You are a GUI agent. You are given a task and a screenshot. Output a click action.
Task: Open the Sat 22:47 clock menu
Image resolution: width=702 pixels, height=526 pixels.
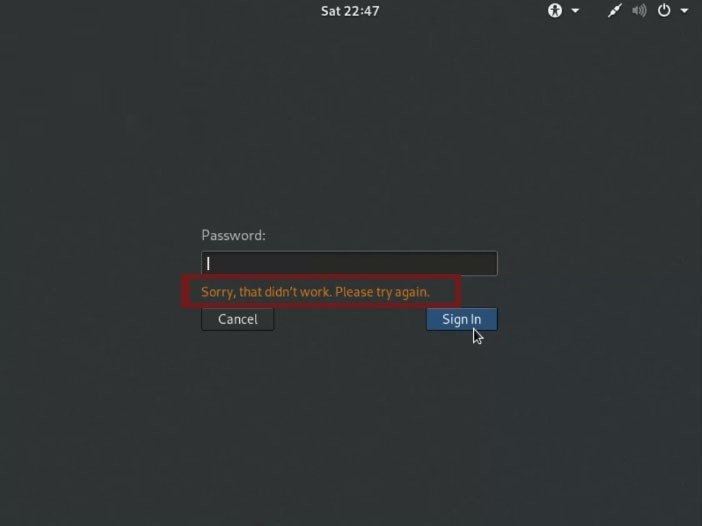click(x=350, y=11)
